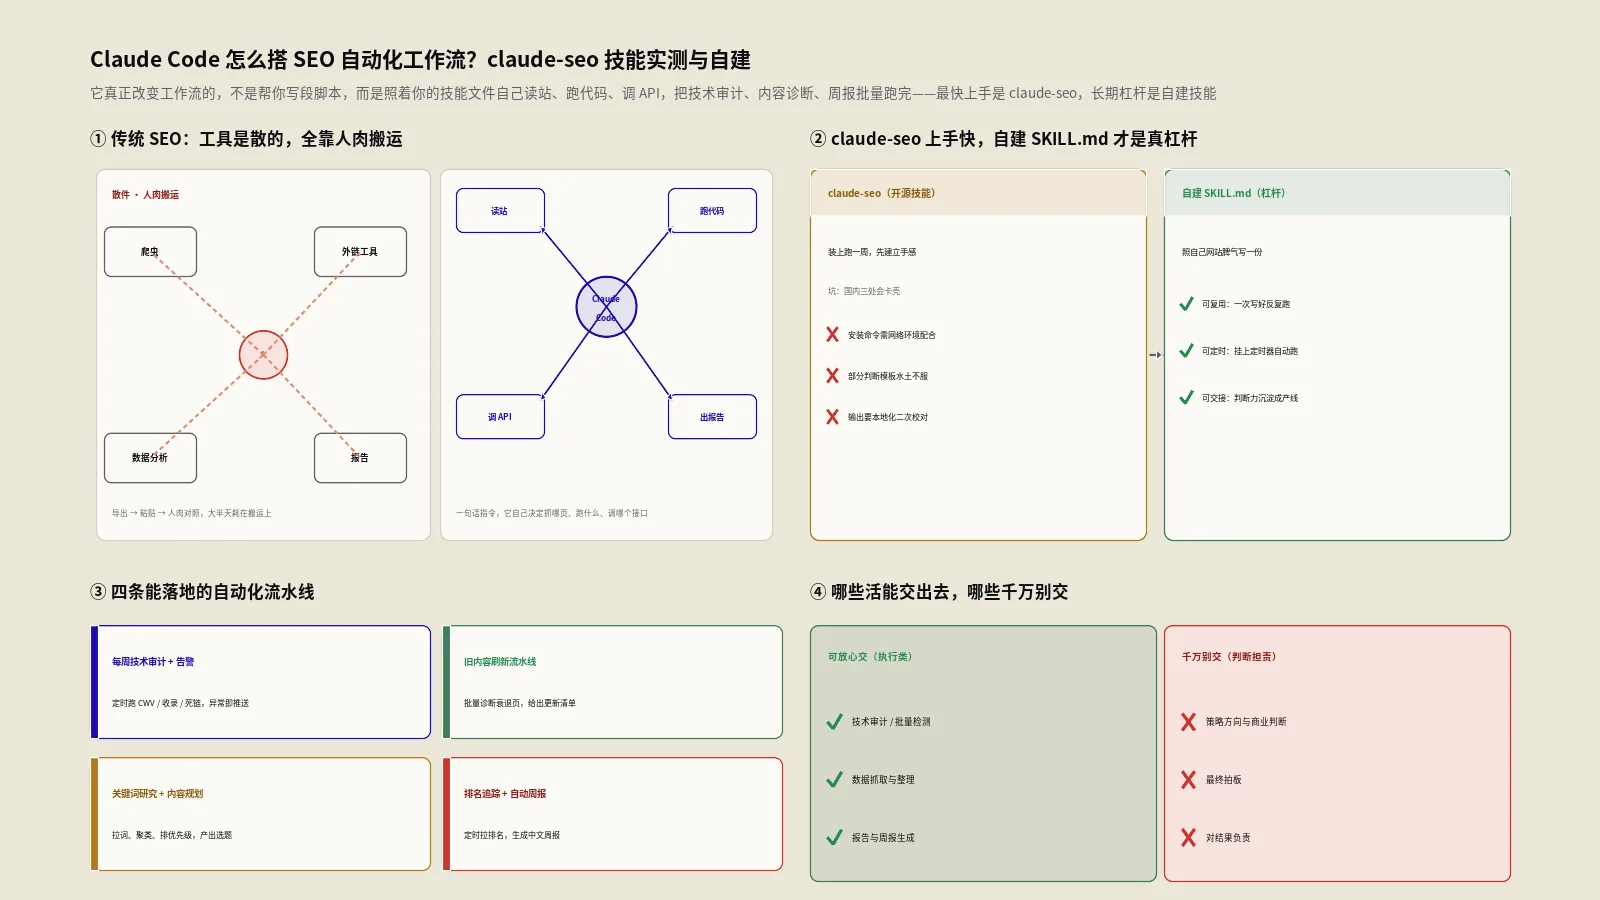The width and height of the screenshot is (1600, 900).
Task: Click the red X beside 对结果负责
Action: coord(1188,838)
